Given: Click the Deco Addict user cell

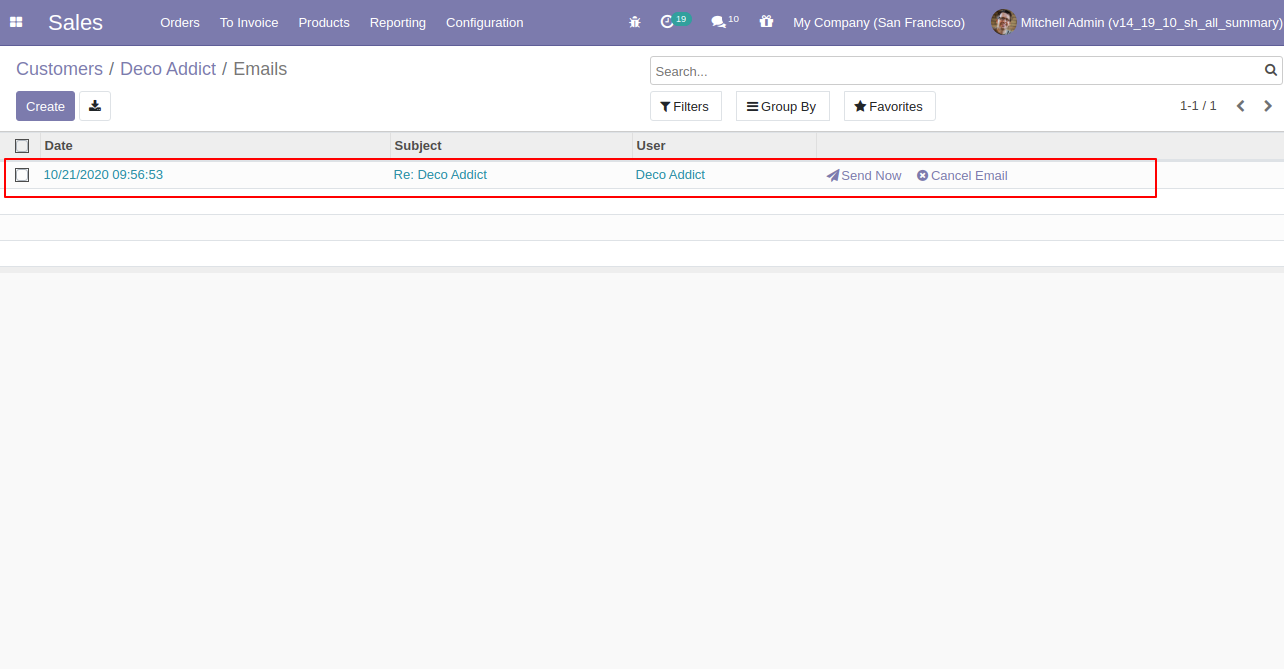Looking at the screenshot, I should coord(670,175).
